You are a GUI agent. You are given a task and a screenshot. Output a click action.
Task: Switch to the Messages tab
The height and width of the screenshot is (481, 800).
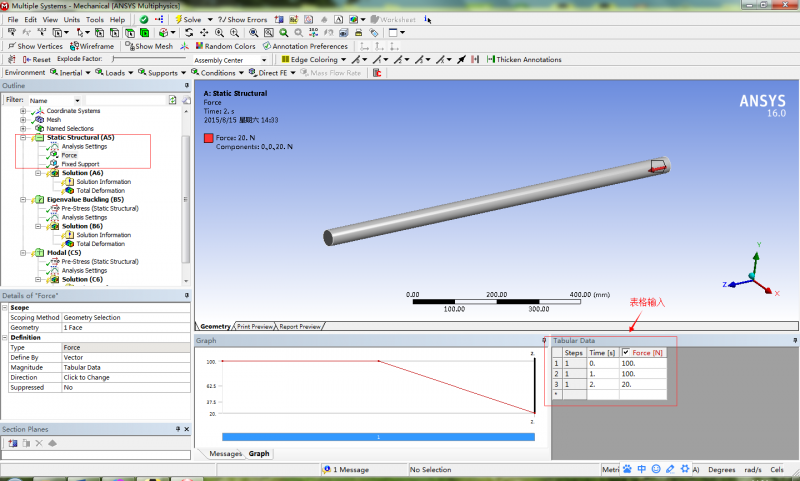225,453
